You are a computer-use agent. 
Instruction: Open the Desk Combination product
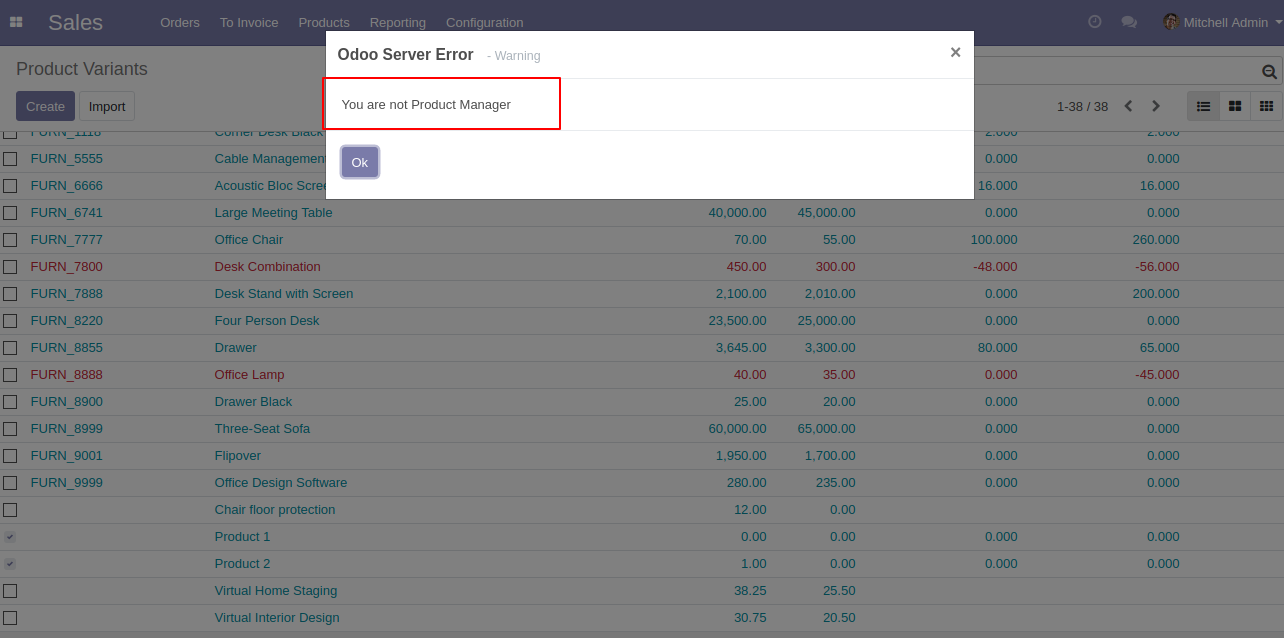pyautogui.click(x=267, y=266)
